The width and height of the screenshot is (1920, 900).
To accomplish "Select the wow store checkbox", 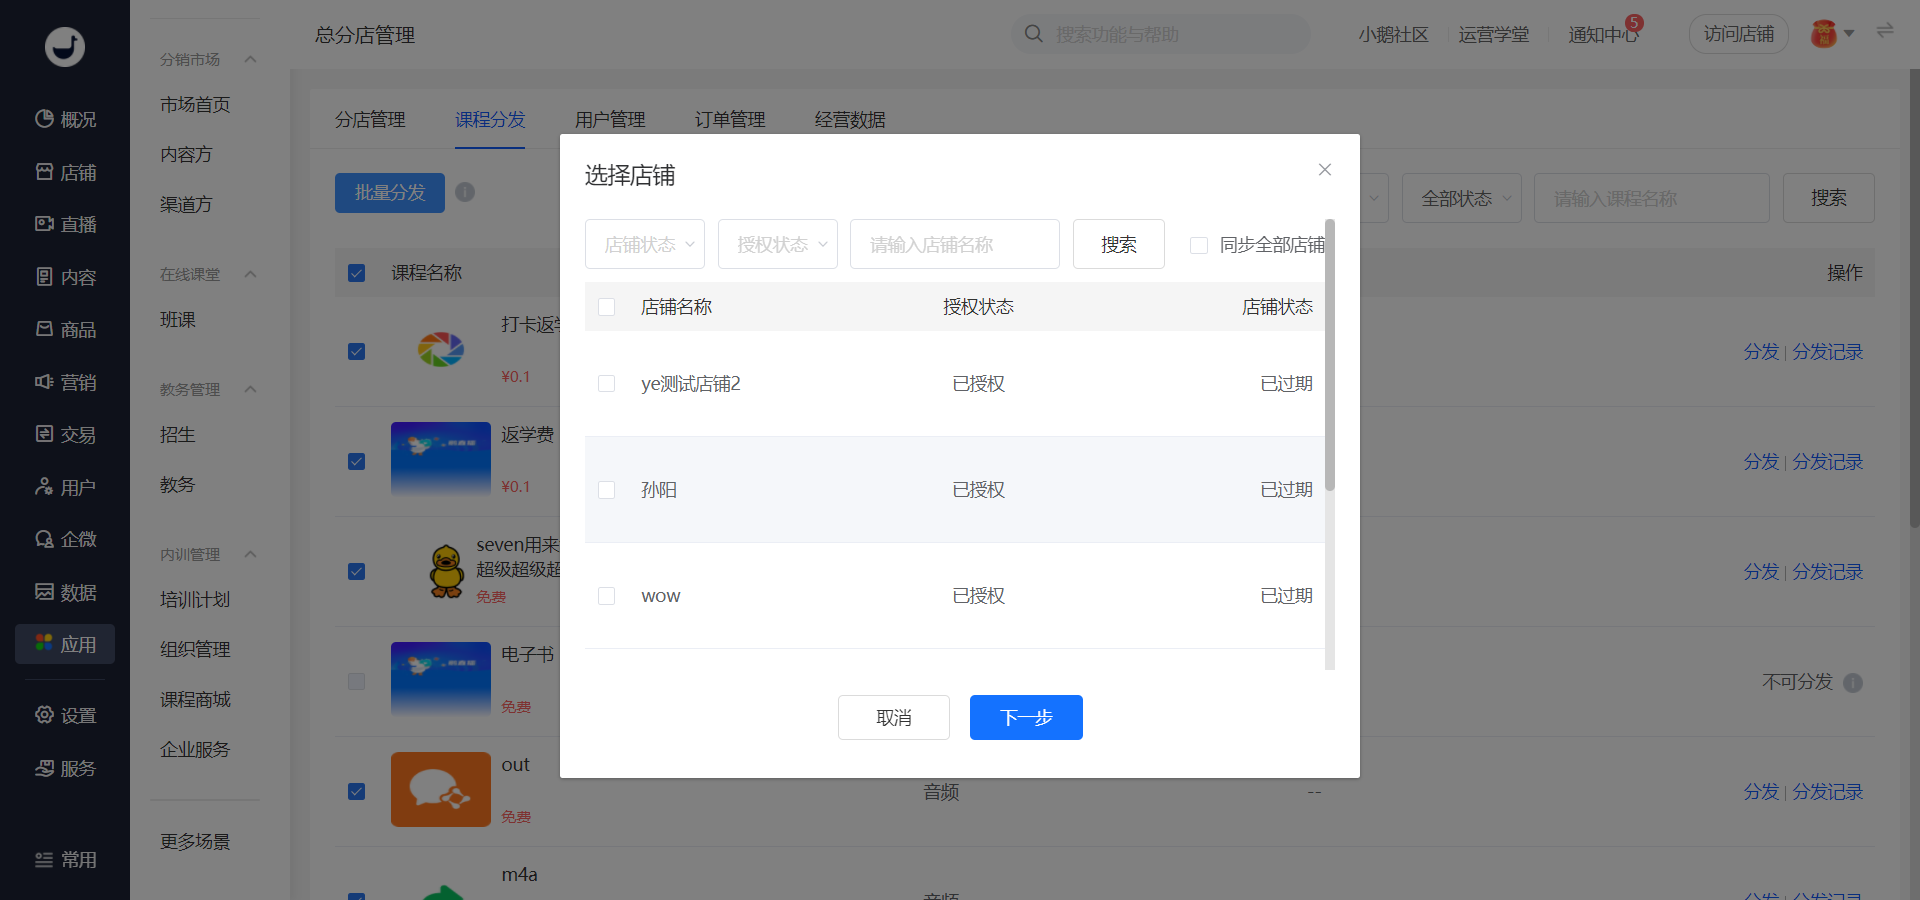I will click(606, 596).
